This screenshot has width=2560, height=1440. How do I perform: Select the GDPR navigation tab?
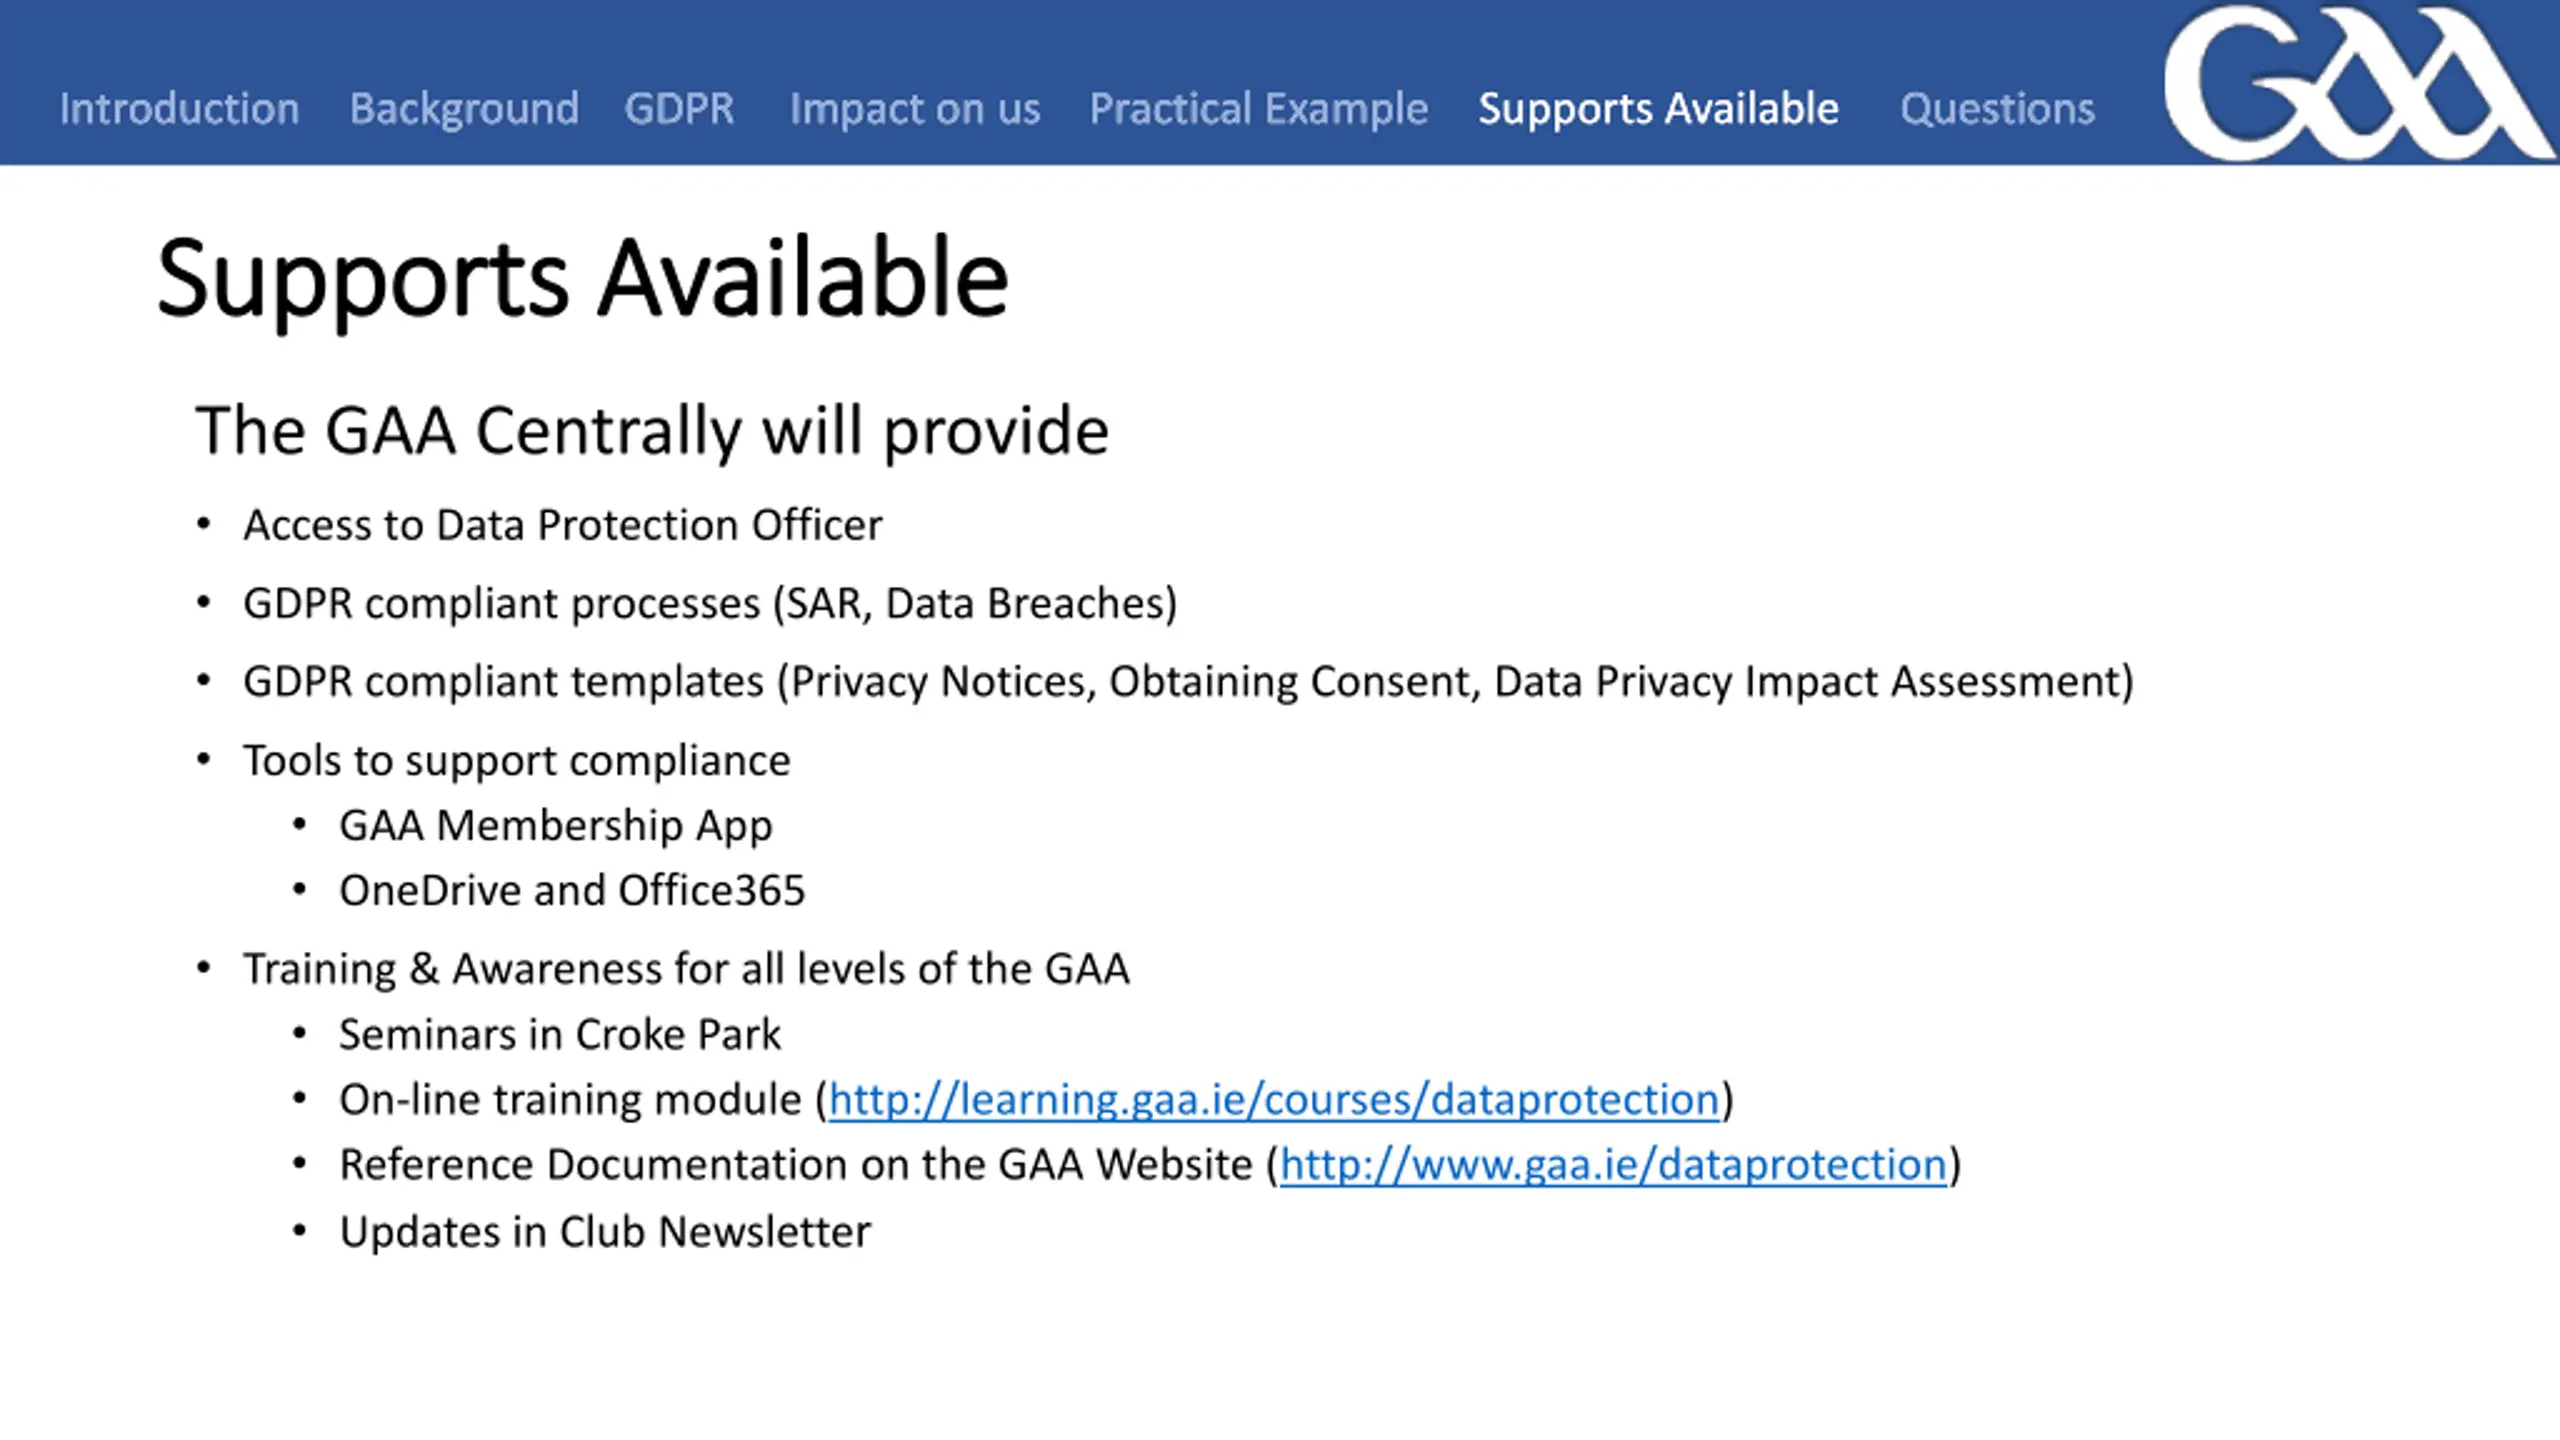(x=679, y=108)
